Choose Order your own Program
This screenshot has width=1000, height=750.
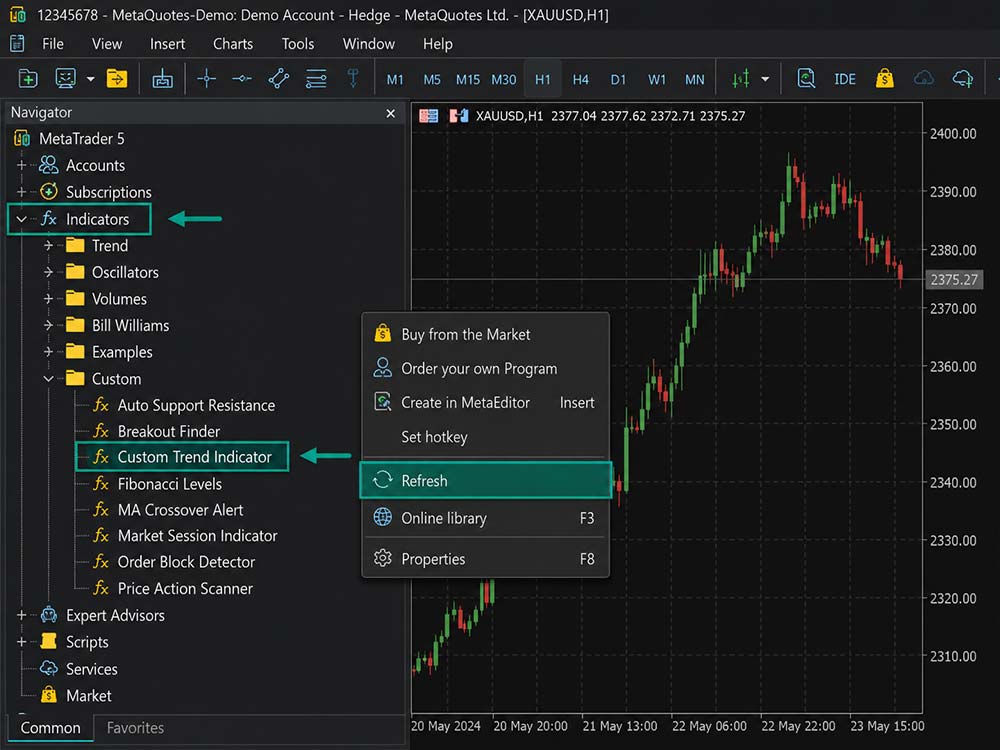point(485,369)
